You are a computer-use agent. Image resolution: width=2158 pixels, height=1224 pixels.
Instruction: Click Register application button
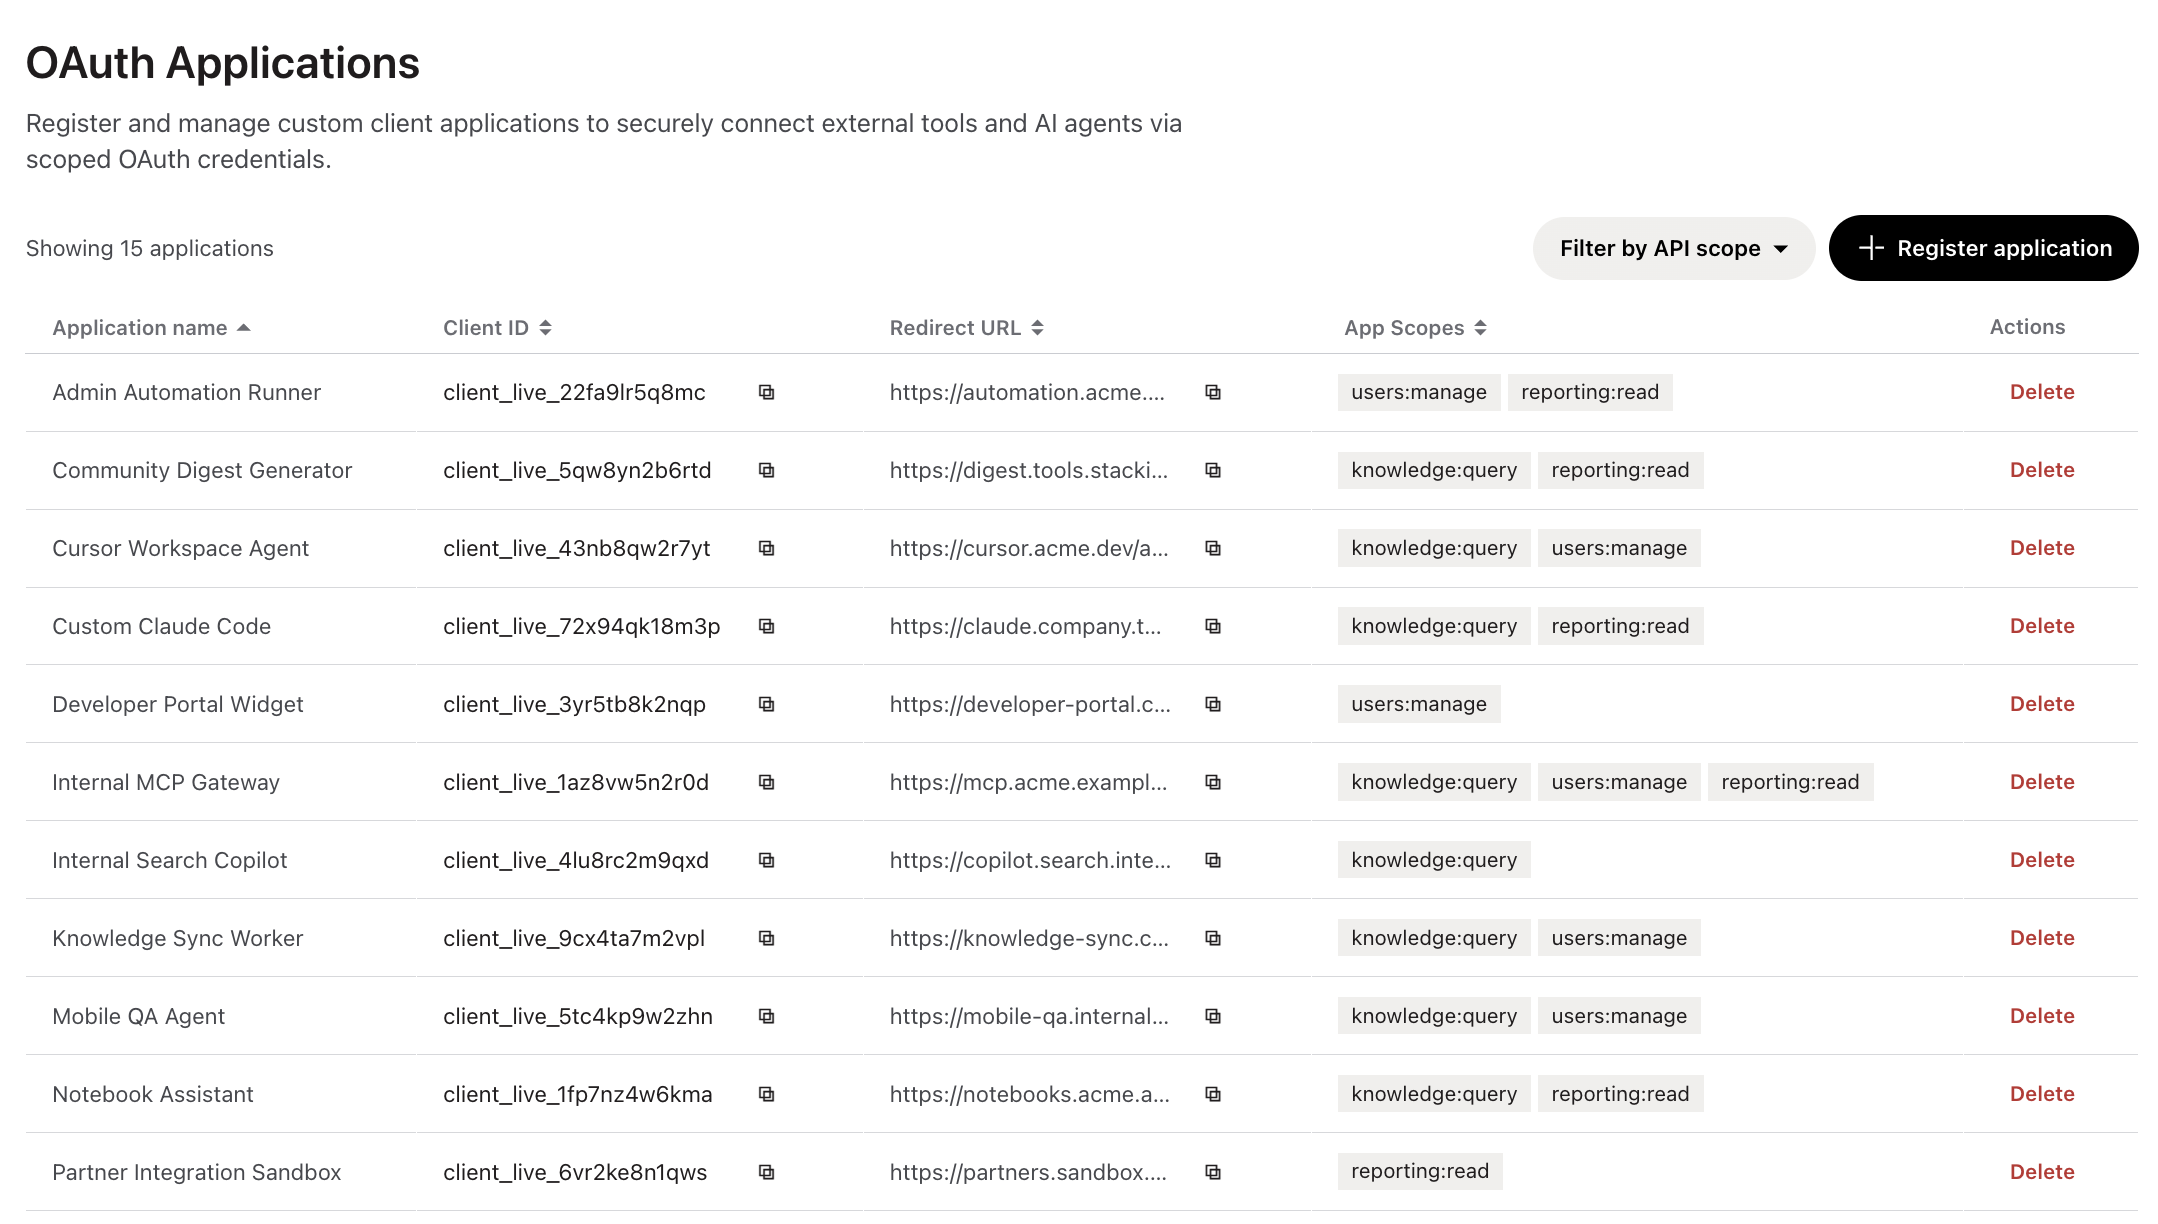pos(1983,248)
